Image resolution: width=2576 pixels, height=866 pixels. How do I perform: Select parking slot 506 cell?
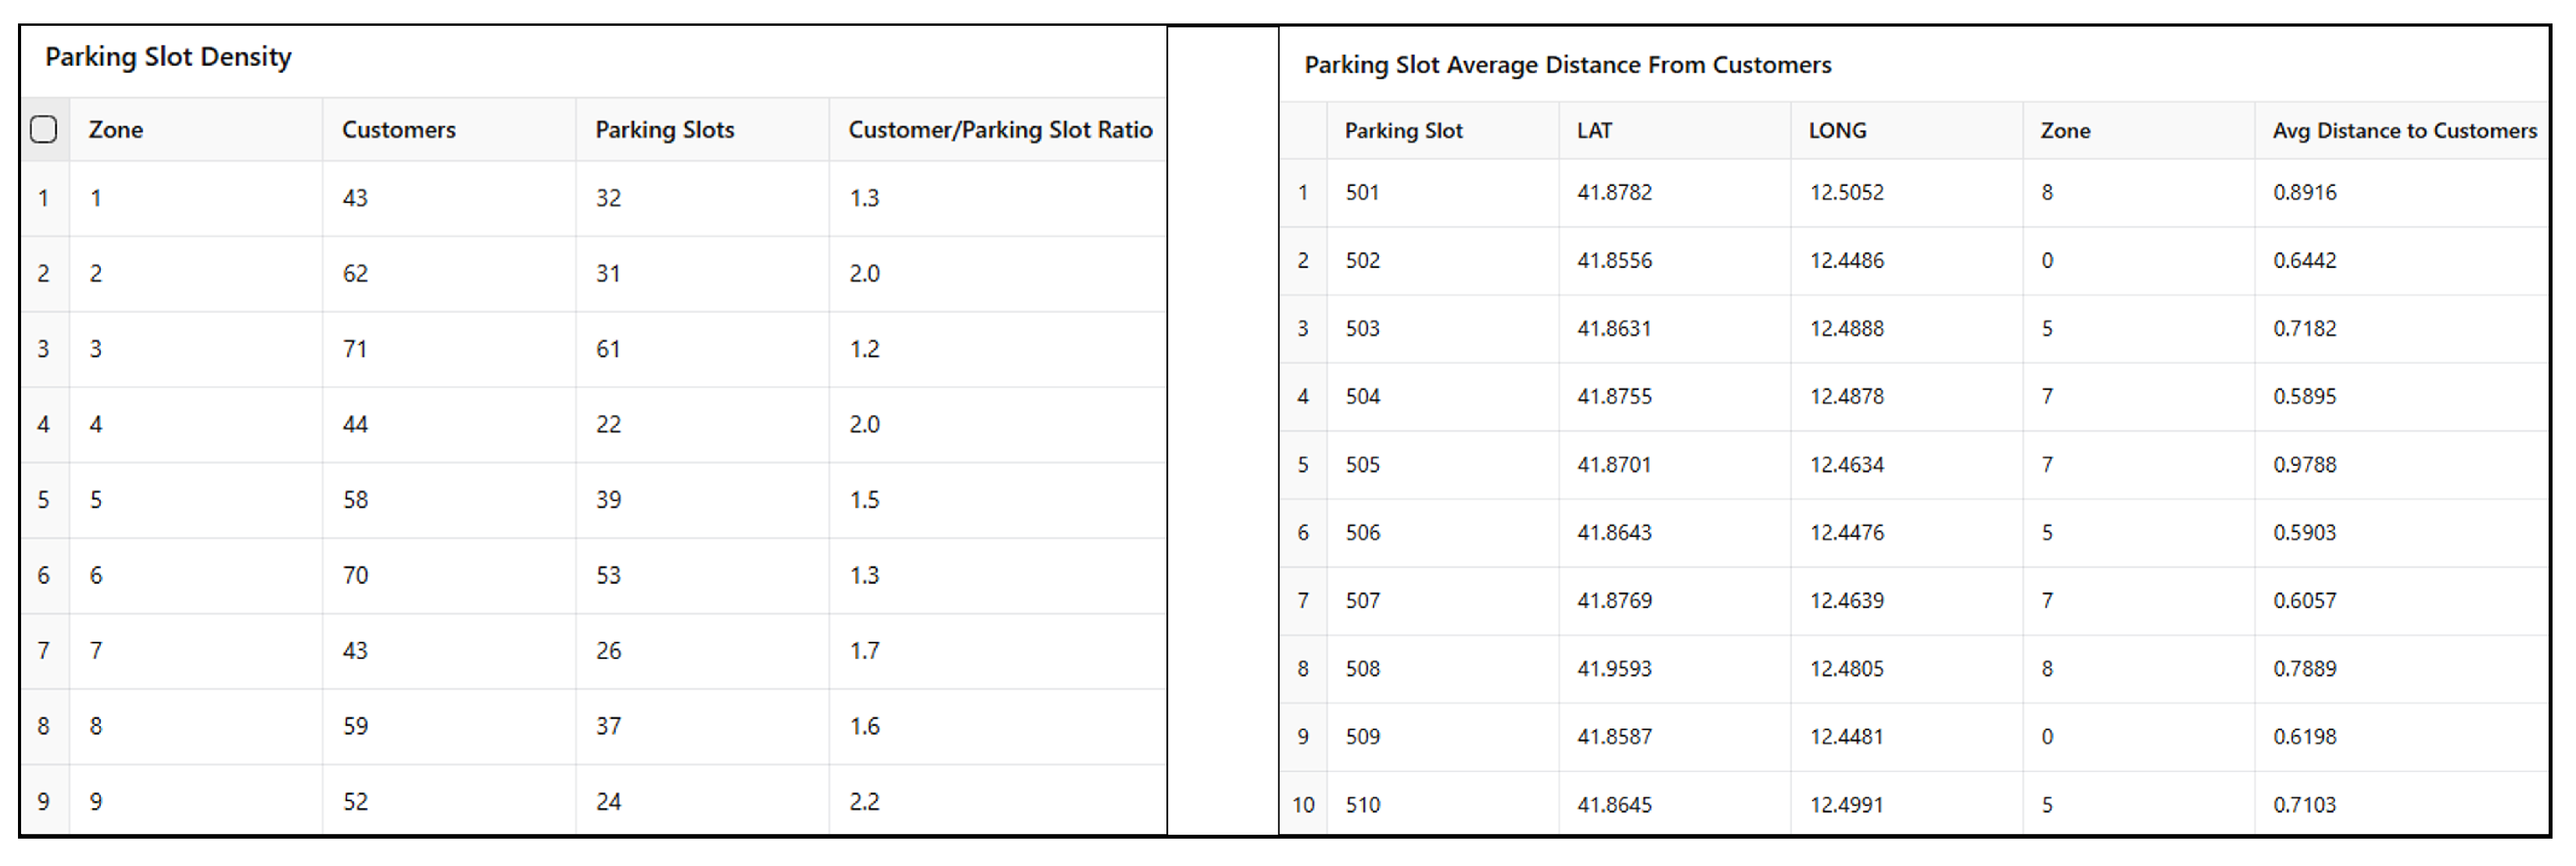point(1362,532)
